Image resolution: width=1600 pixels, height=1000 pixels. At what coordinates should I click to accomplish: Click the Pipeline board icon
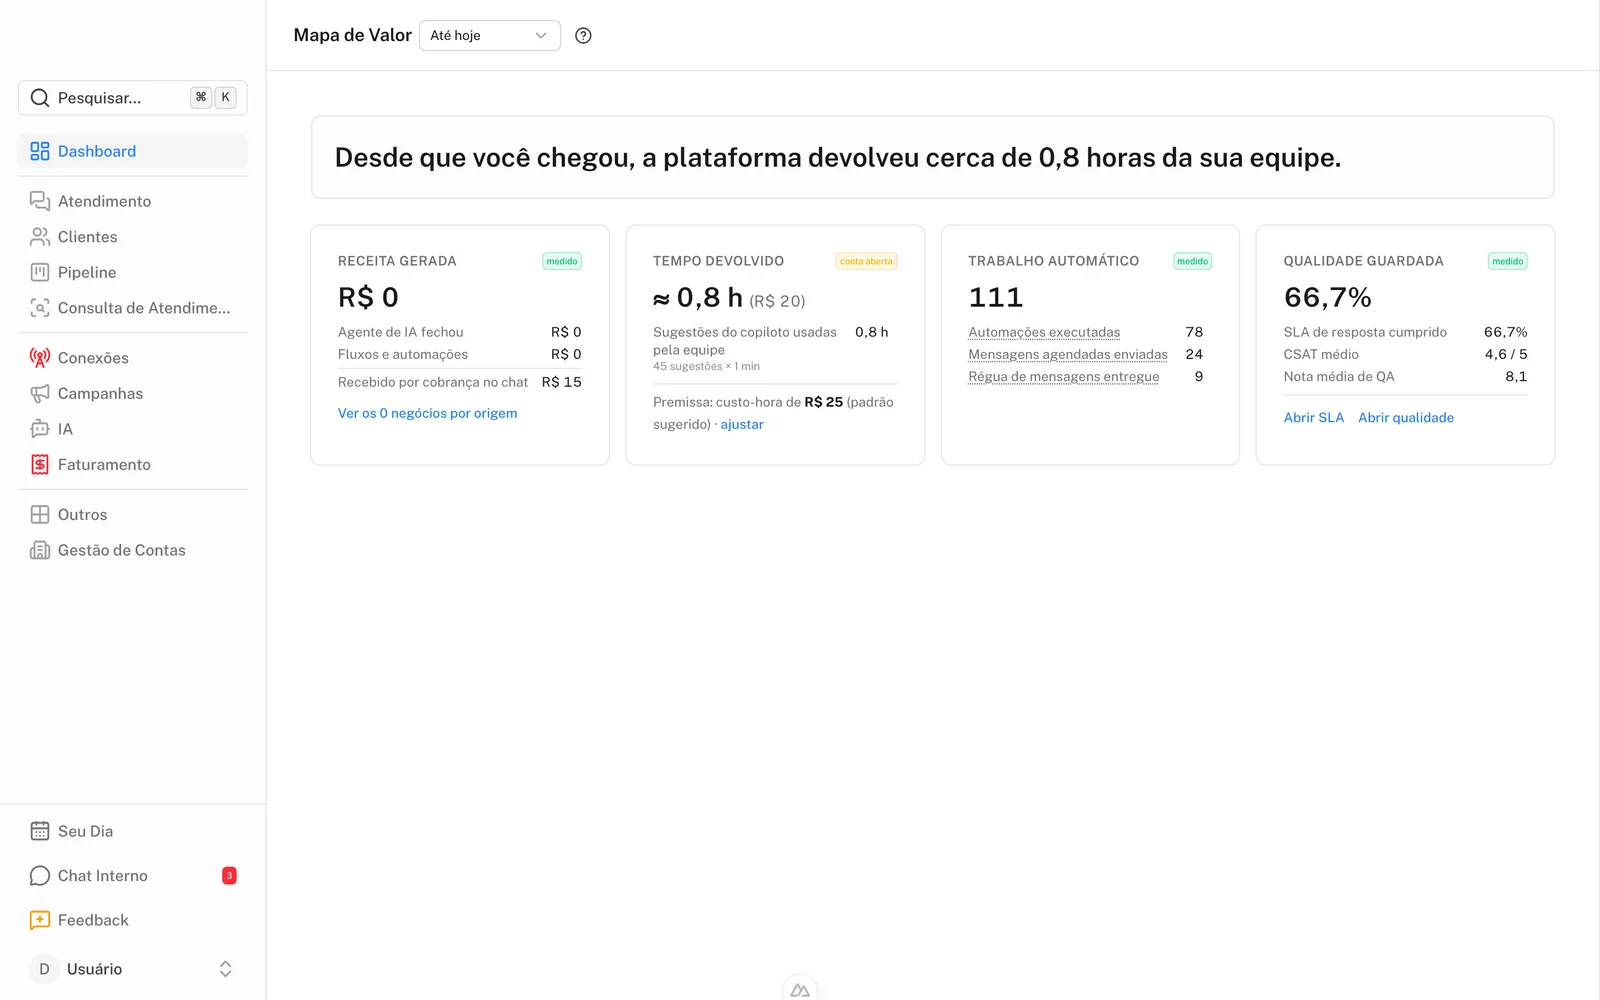(x=40, y=272)
